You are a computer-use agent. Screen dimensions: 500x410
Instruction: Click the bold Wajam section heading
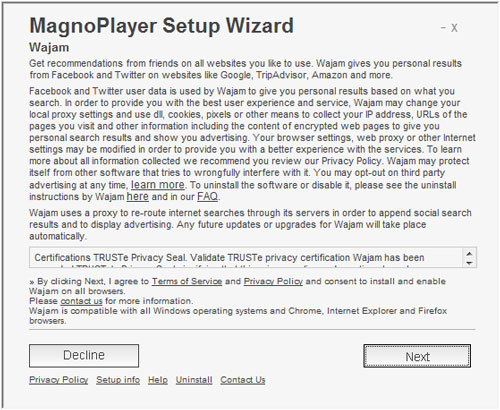pyautogui.click(x=49, y=47)
